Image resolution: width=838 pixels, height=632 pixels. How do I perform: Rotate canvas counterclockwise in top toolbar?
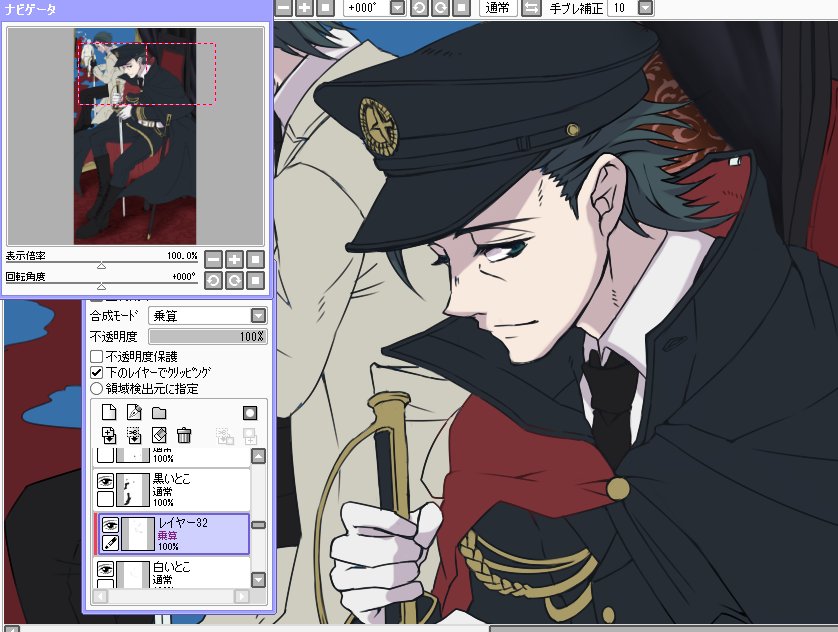pos(420,7)
